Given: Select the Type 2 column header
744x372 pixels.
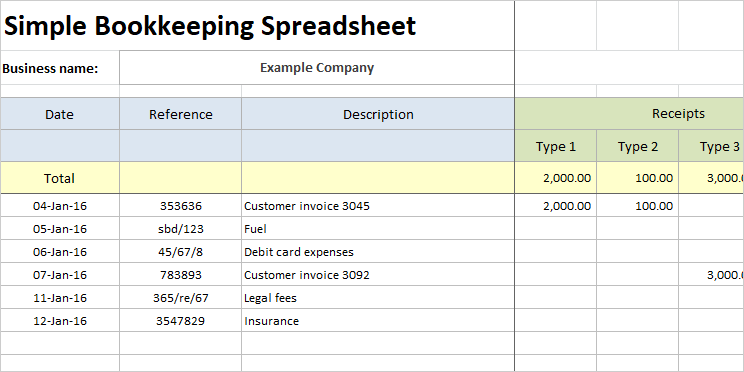Looking at the screenshot, I should (x=637, y=146).
